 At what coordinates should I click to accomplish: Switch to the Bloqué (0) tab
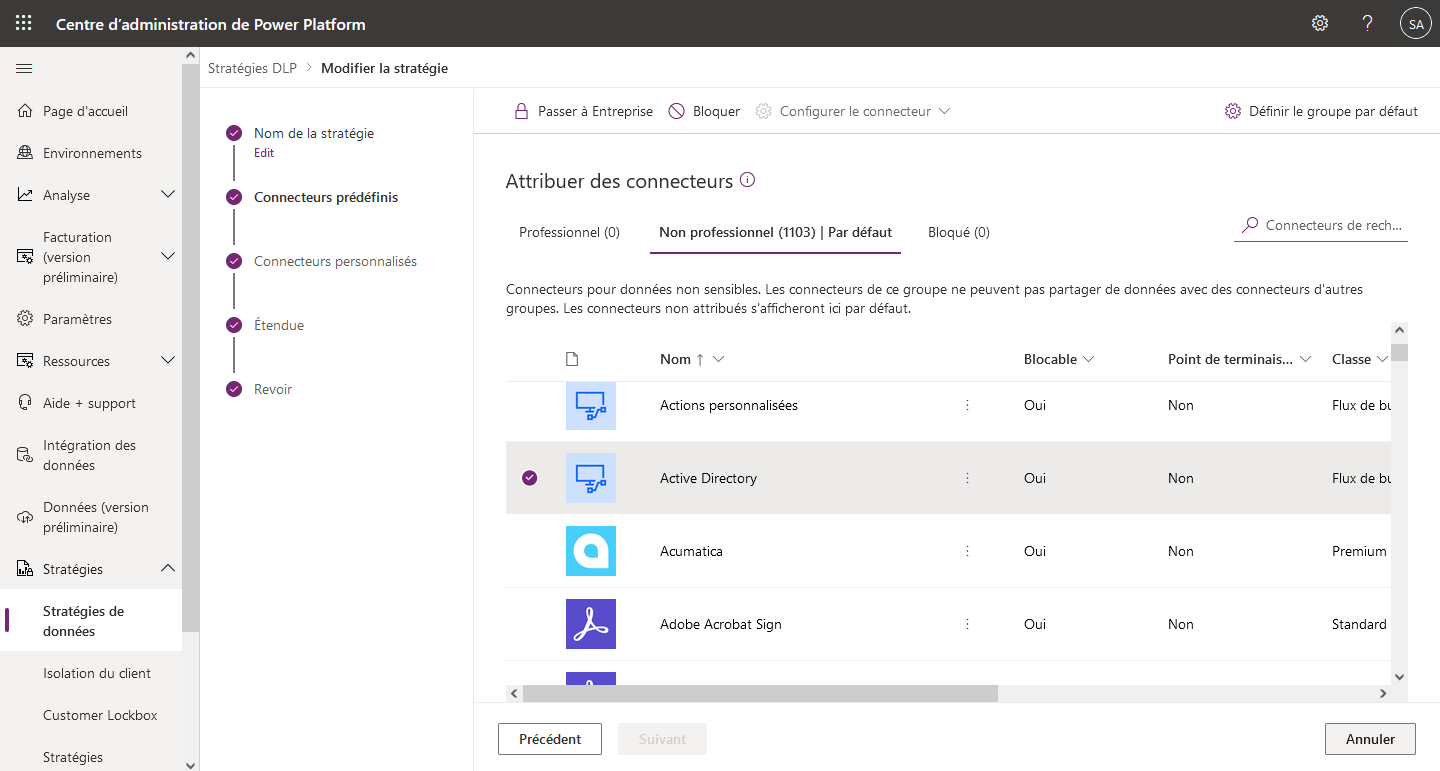(959, 232)
